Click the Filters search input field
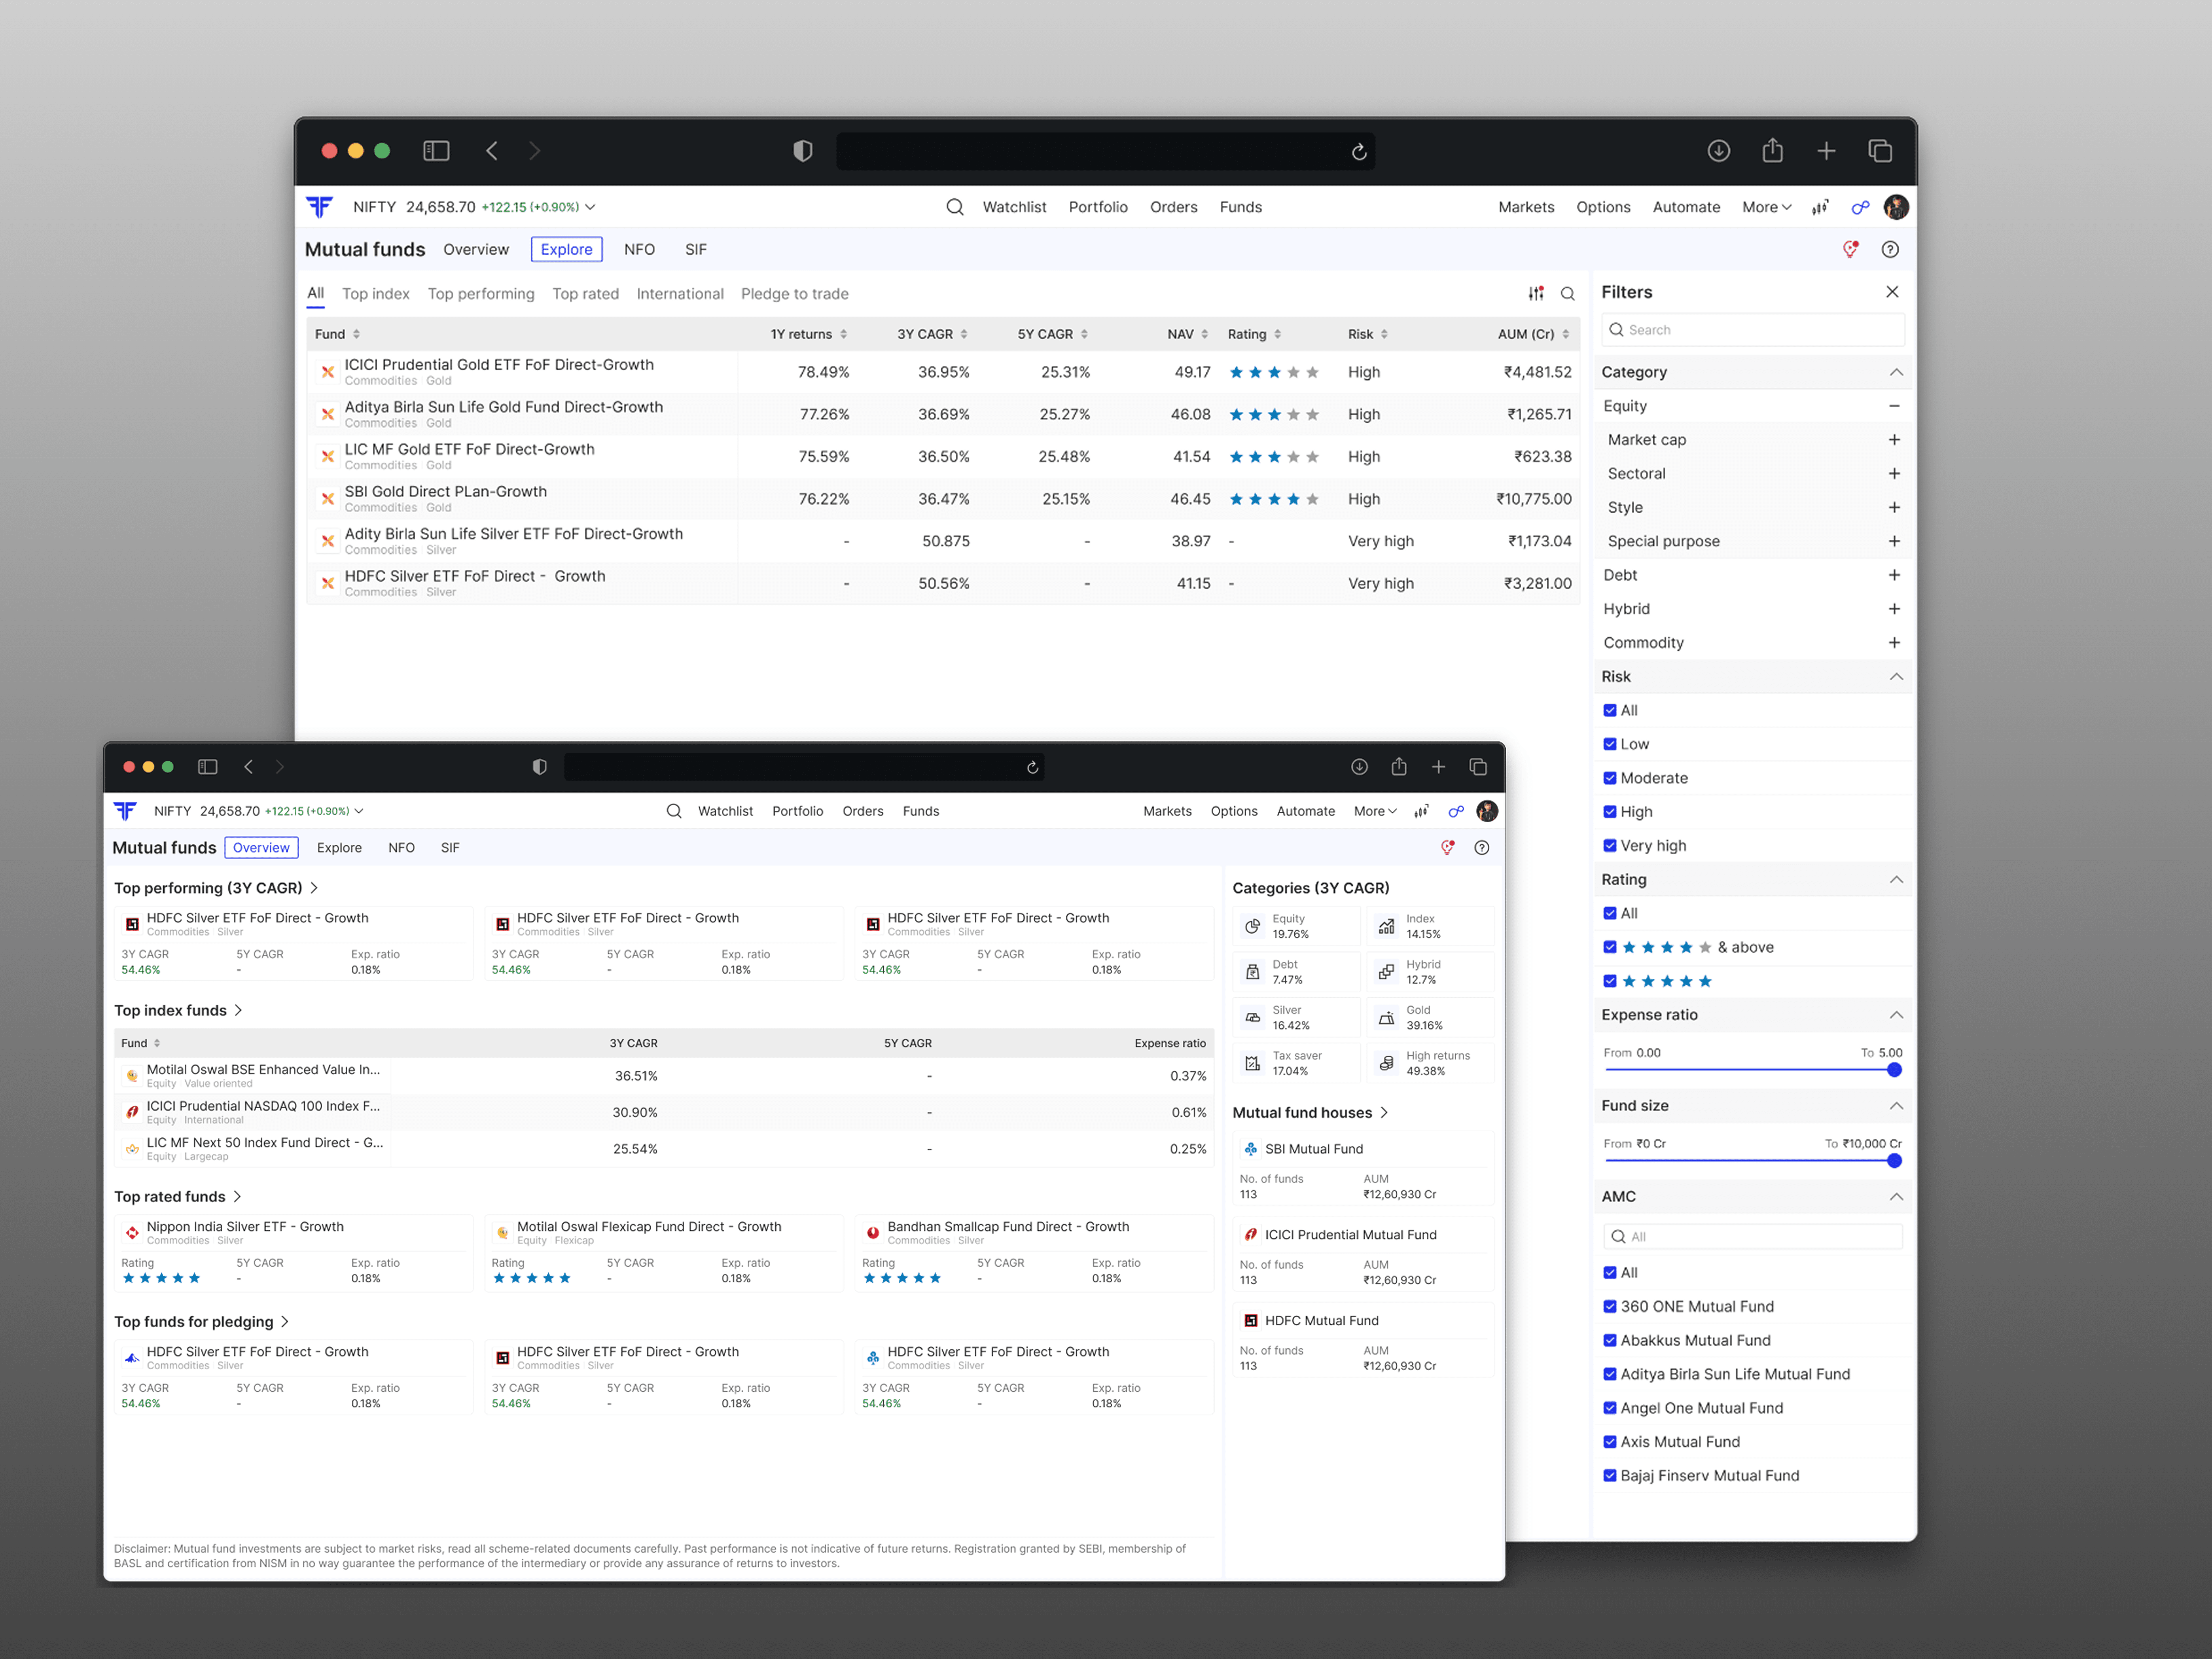 point(1752,330)
